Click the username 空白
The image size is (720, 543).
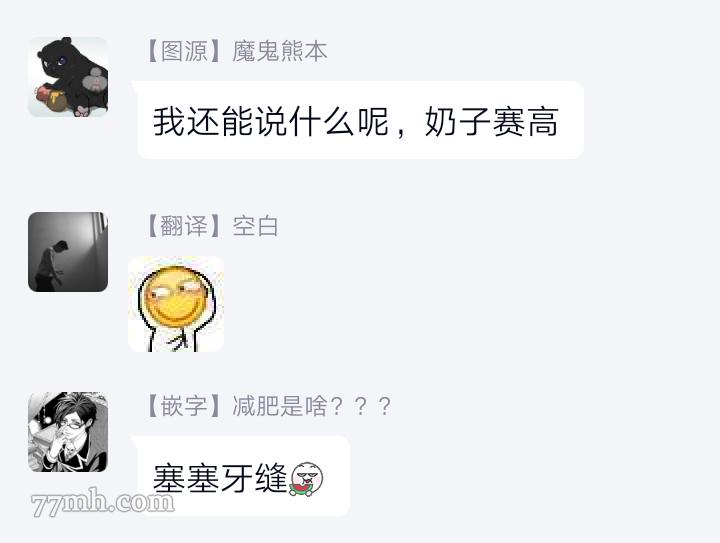point(255,226)
